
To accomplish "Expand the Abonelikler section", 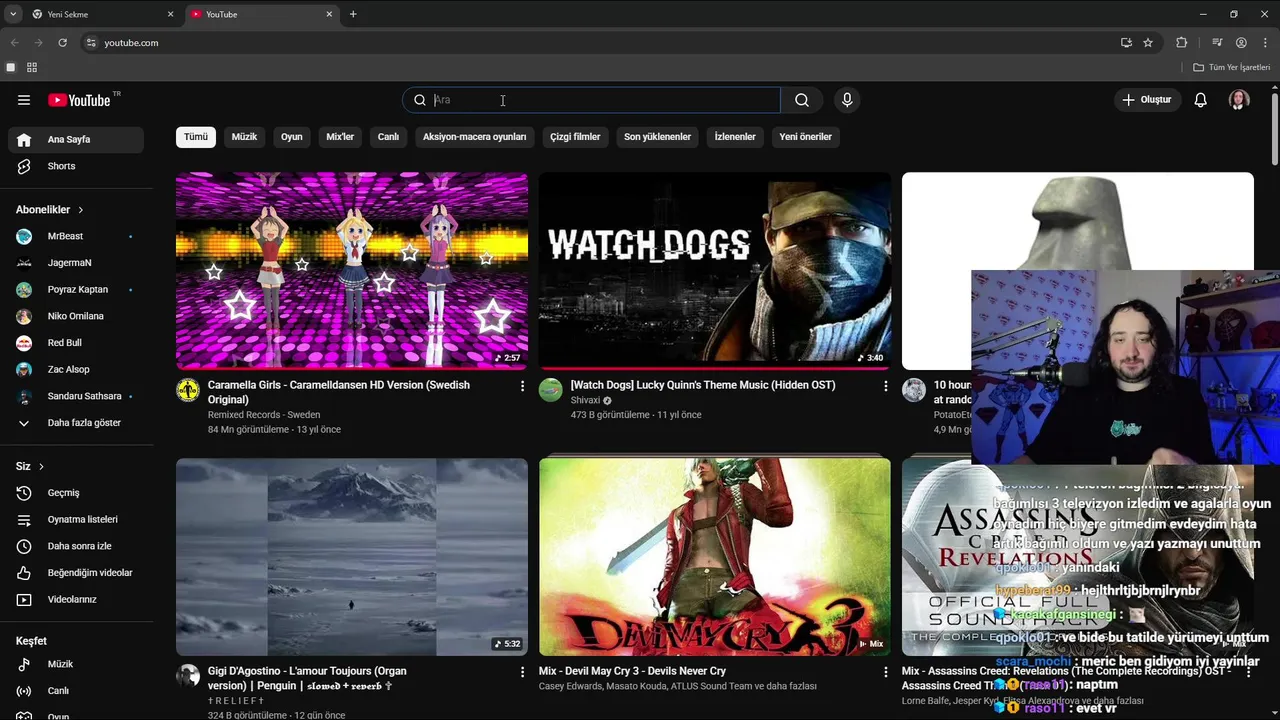I will [50, 210].
